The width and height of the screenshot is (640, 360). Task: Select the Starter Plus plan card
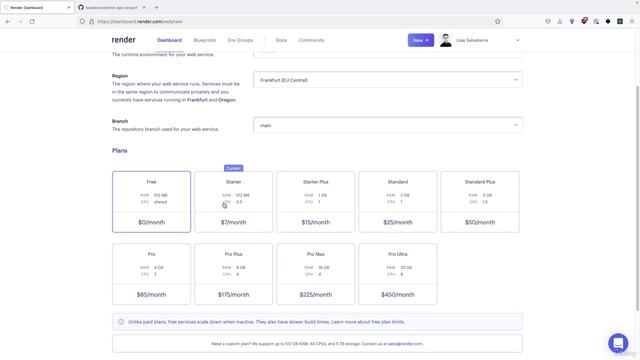[316, 202]
